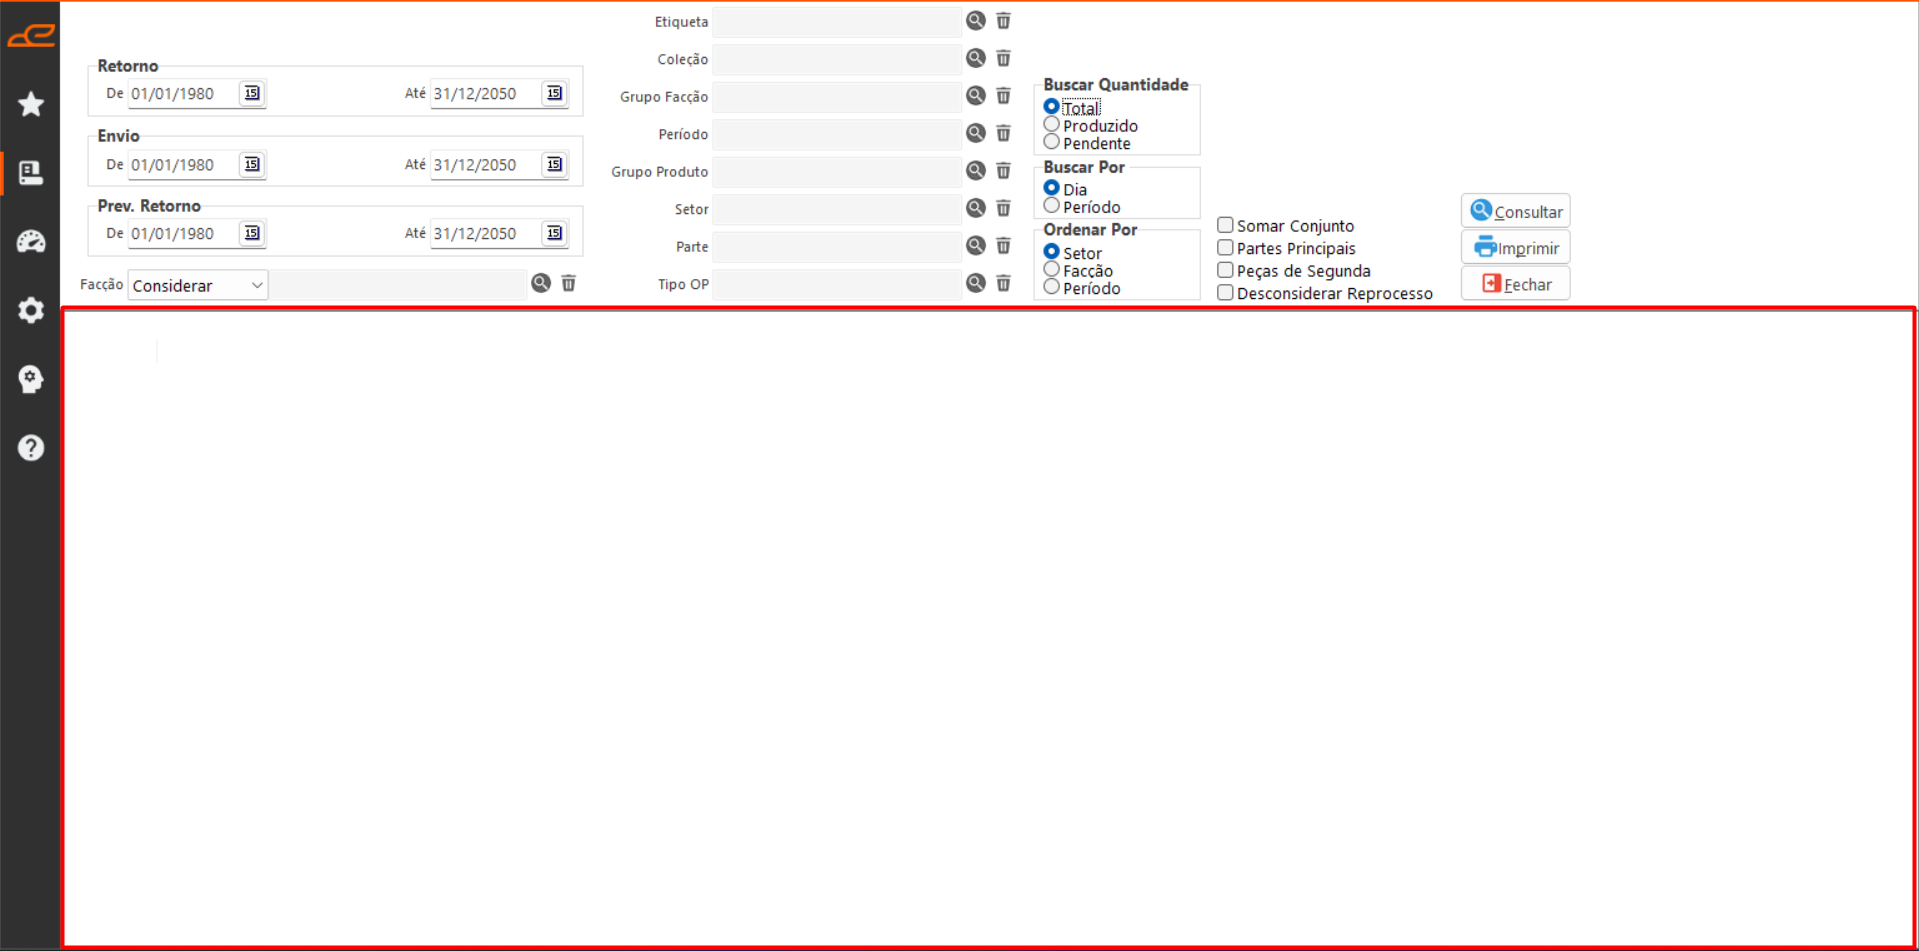
Task: Click the Consultar button
Action: point(1515,211)
